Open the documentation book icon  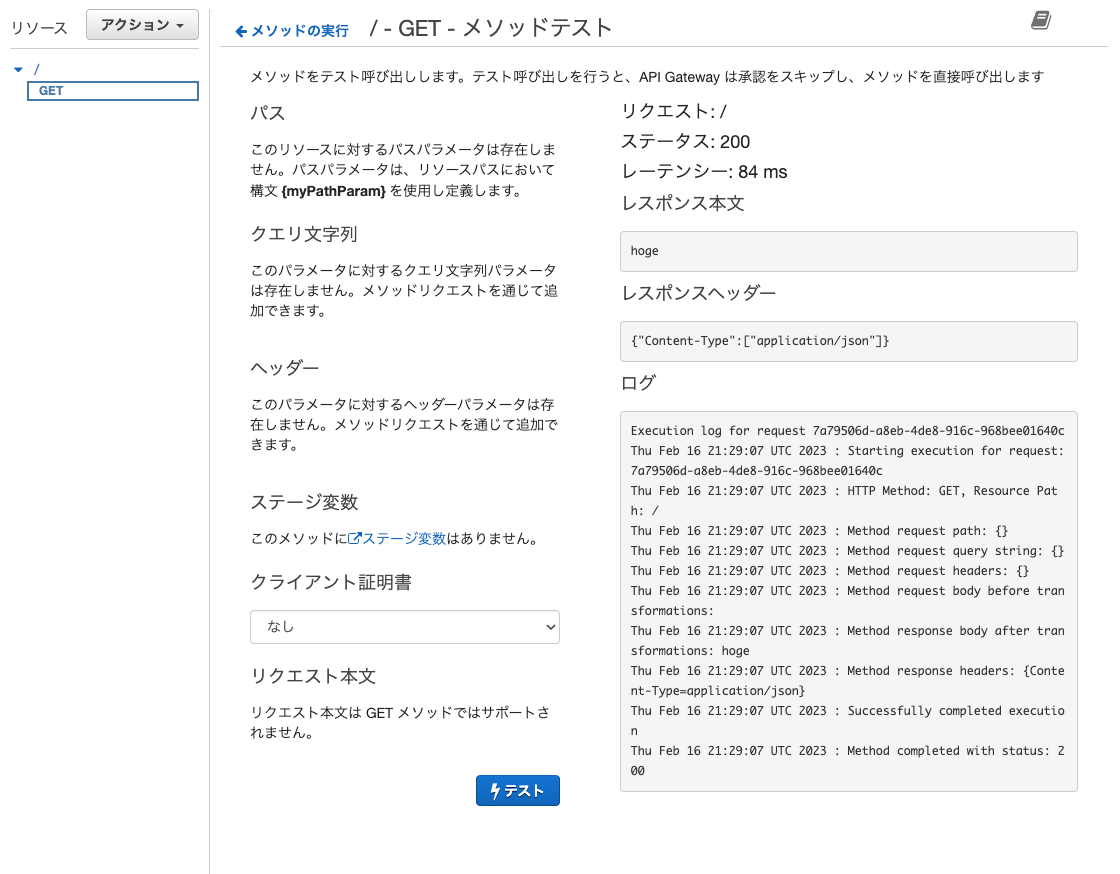pyautogui.click(x=1041, y=20)
